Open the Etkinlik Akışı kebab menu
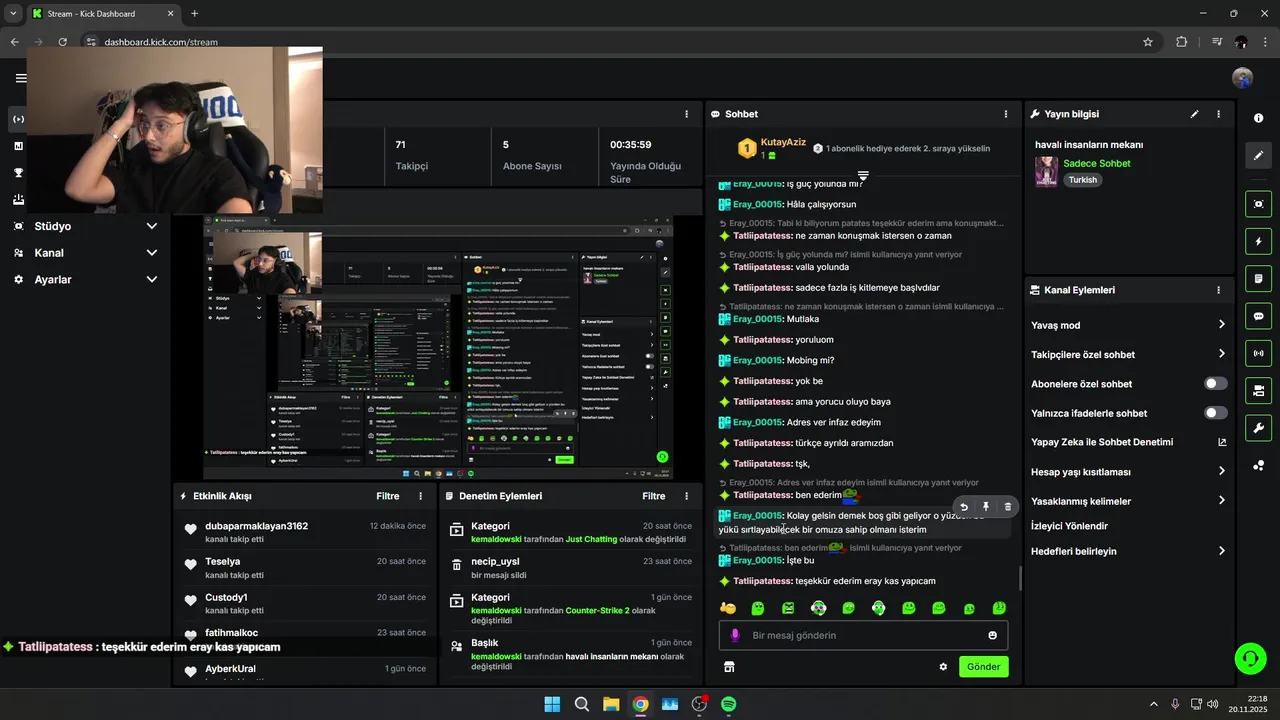The width and height of the screenshot is (1280, 720). click(420, 496)
